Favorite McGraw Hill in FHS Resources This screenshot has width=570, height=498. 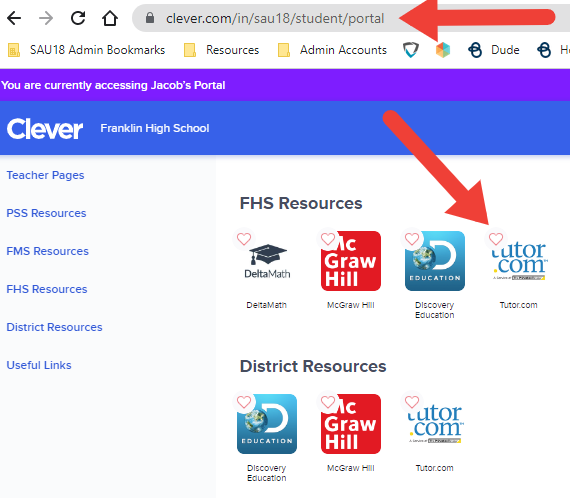[x=328, y=239]
